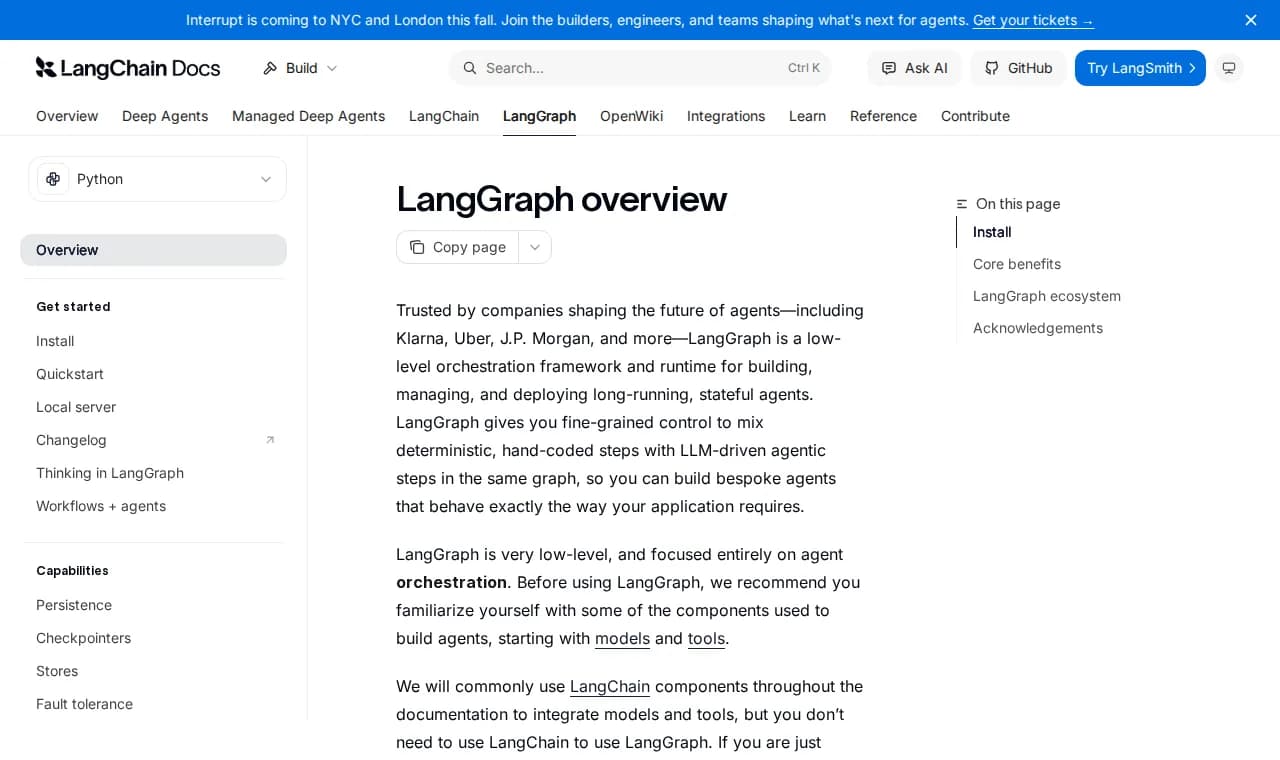Jump to Install section in outline
The image size is (1280, 760).
[x=992, y=232]
